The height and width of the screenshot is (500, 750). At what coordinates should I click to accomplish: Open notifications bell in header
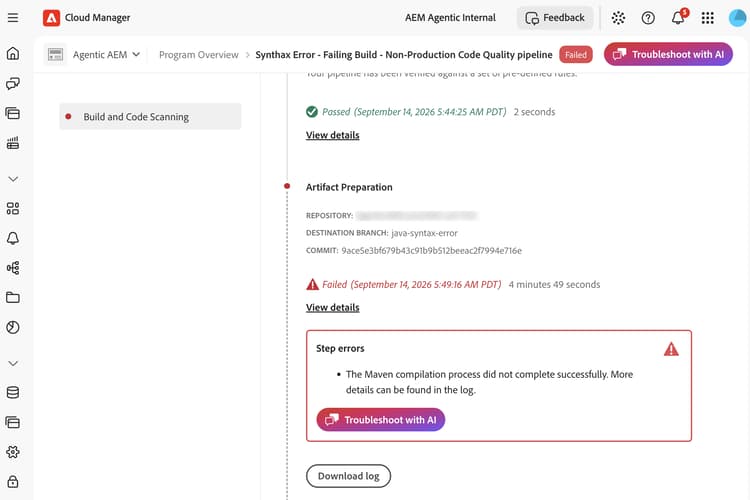coord(678,18)
